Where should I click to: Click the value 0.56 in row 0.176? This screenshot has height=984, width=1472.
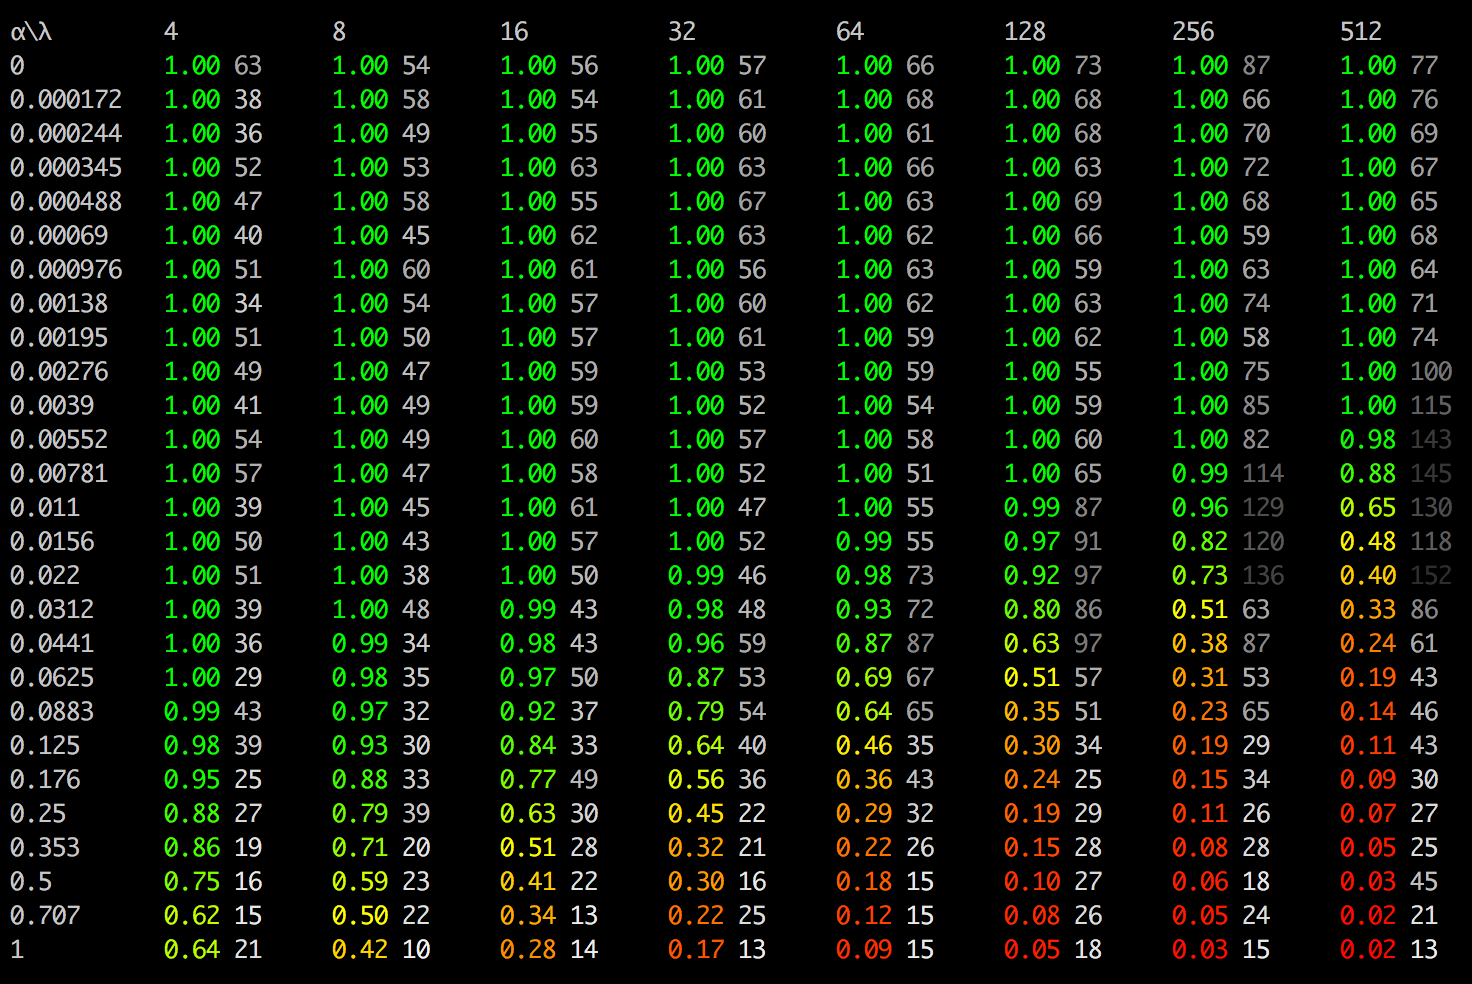pos(696,780)
